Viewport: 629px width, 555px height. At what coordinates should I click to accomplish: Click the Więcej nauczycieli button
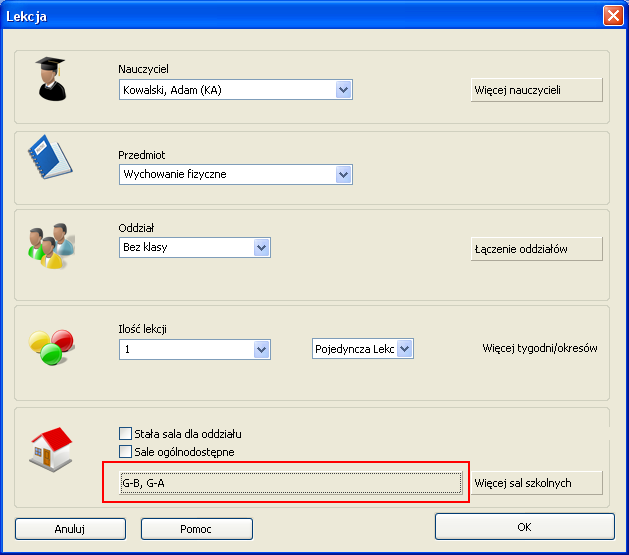click(x=536, y=90)
